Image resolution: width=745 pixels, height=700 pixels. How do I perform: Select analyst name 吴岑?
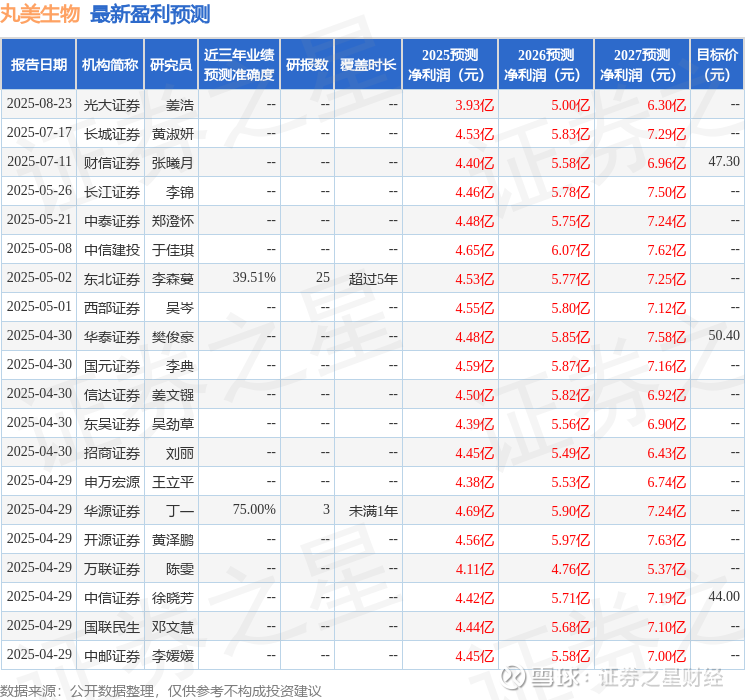click(x=180, y=308)
